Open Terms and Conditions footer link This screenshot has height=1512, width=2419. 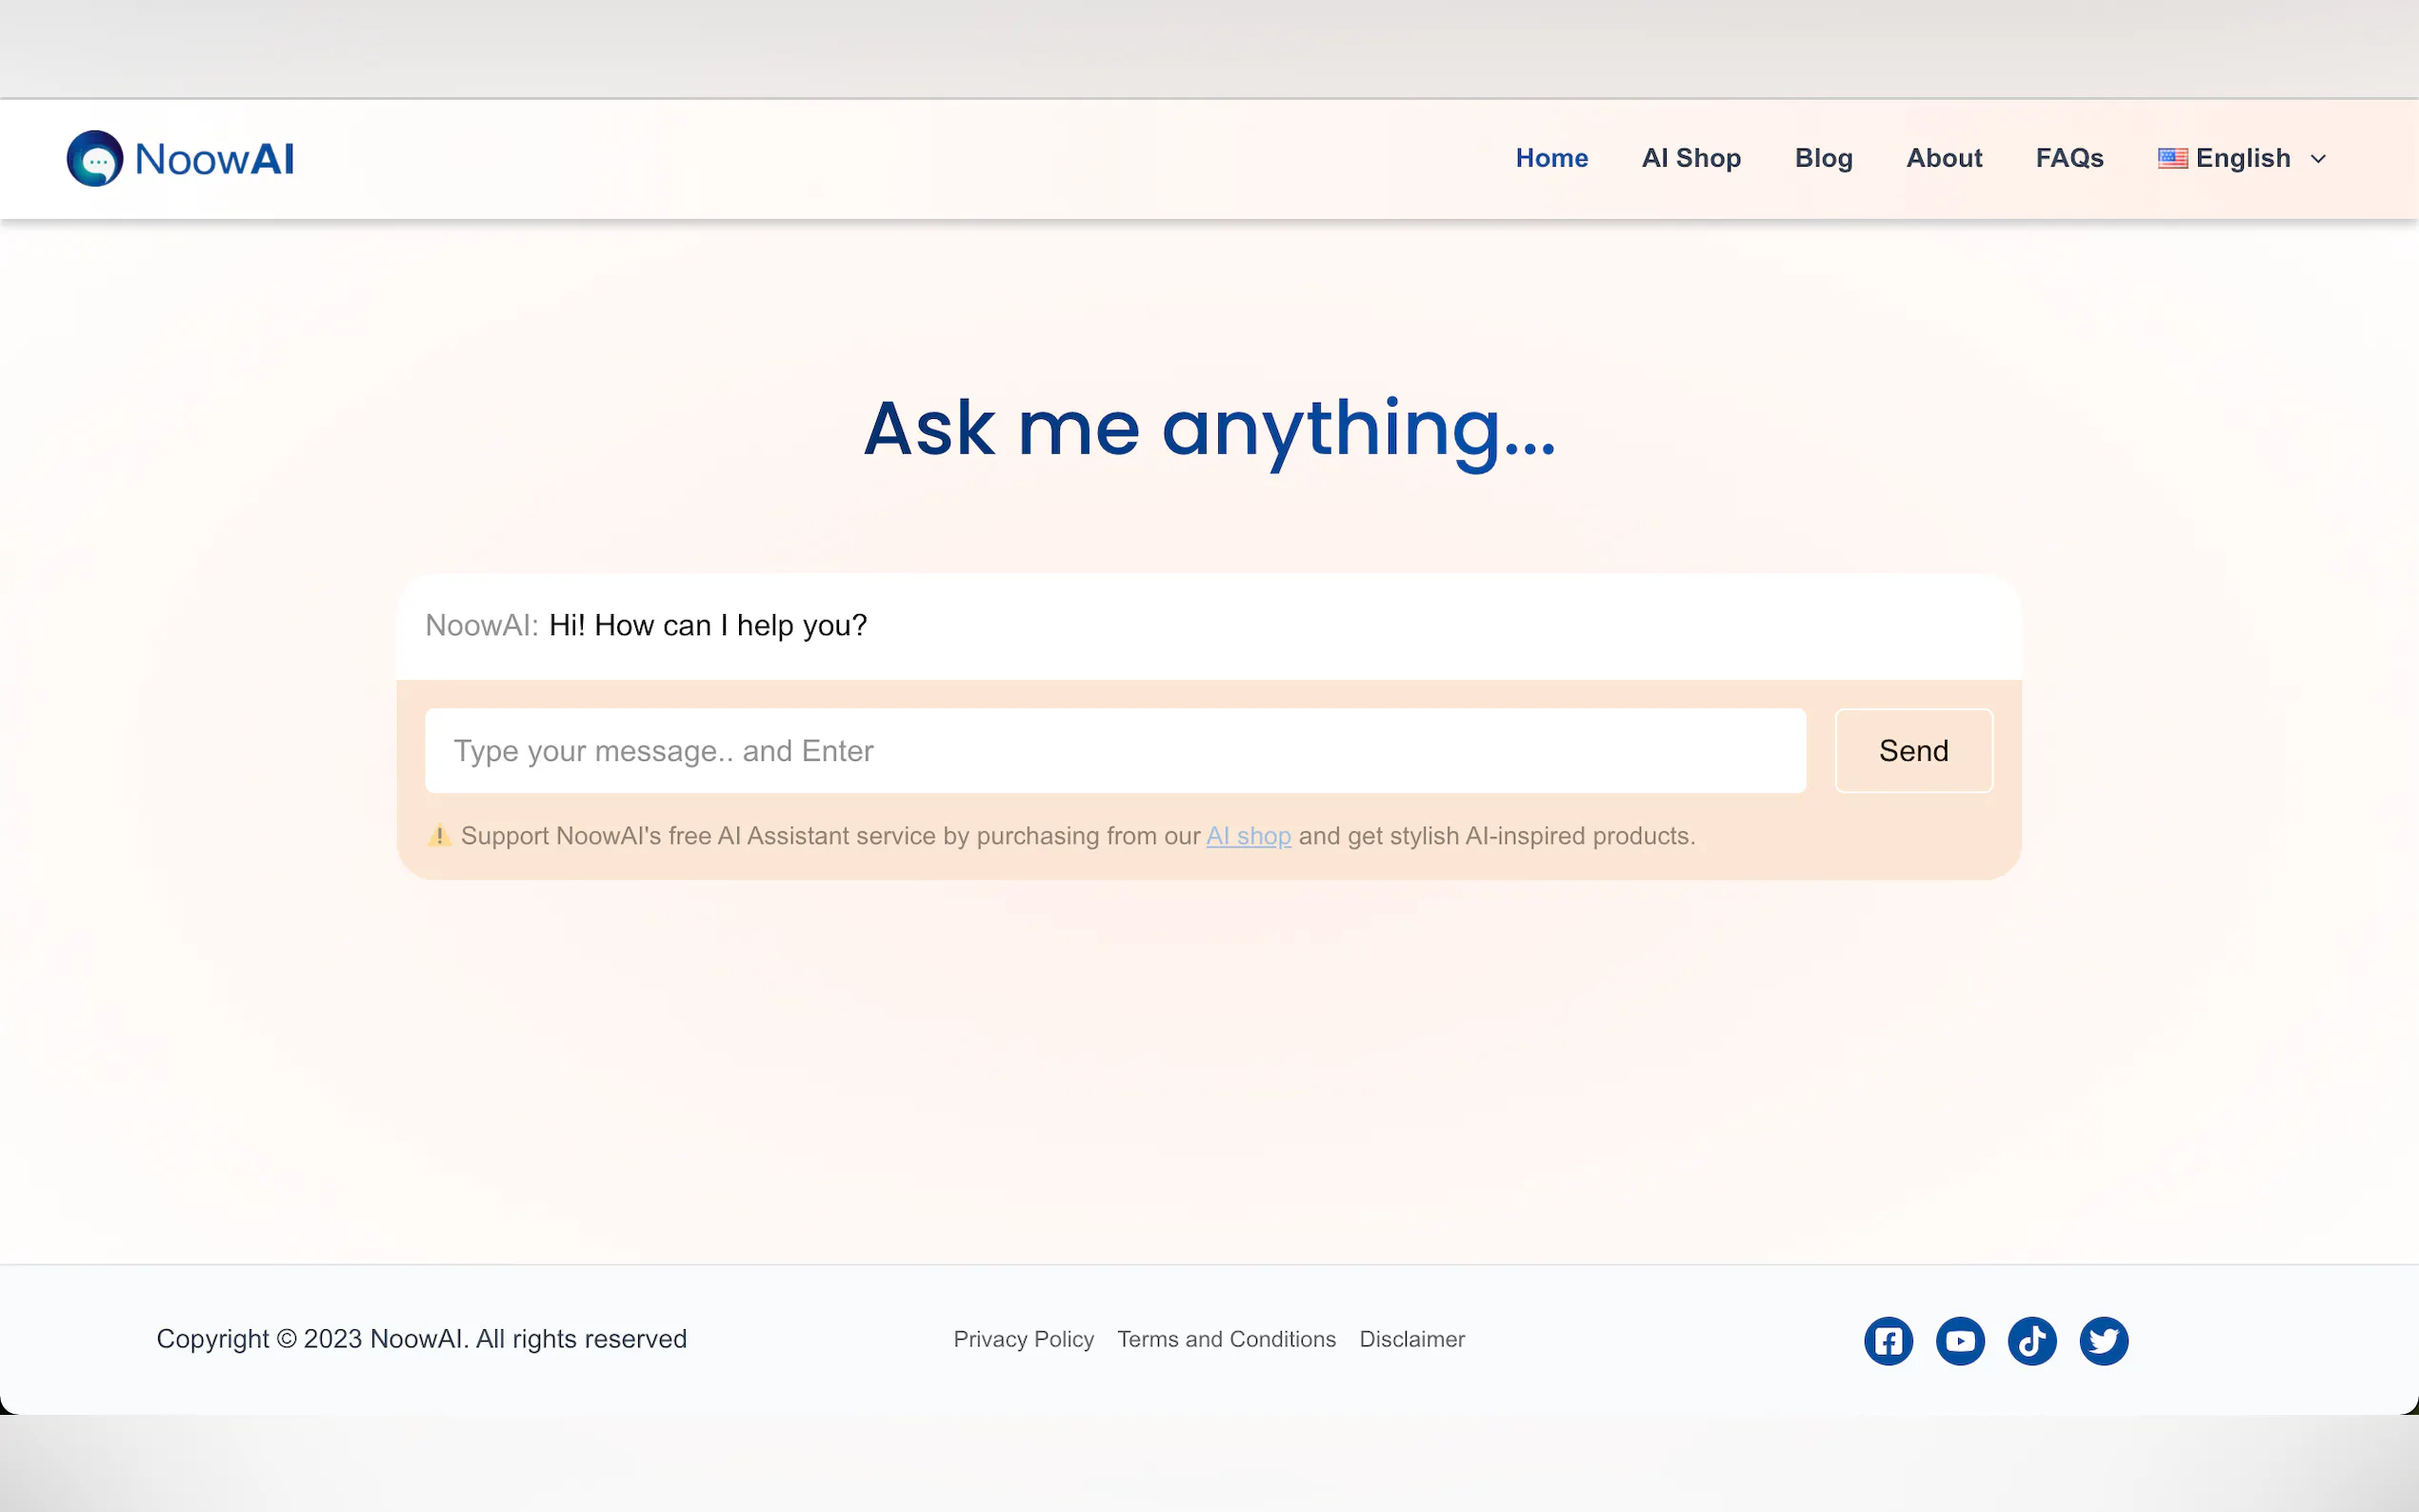(1226, 1339)
